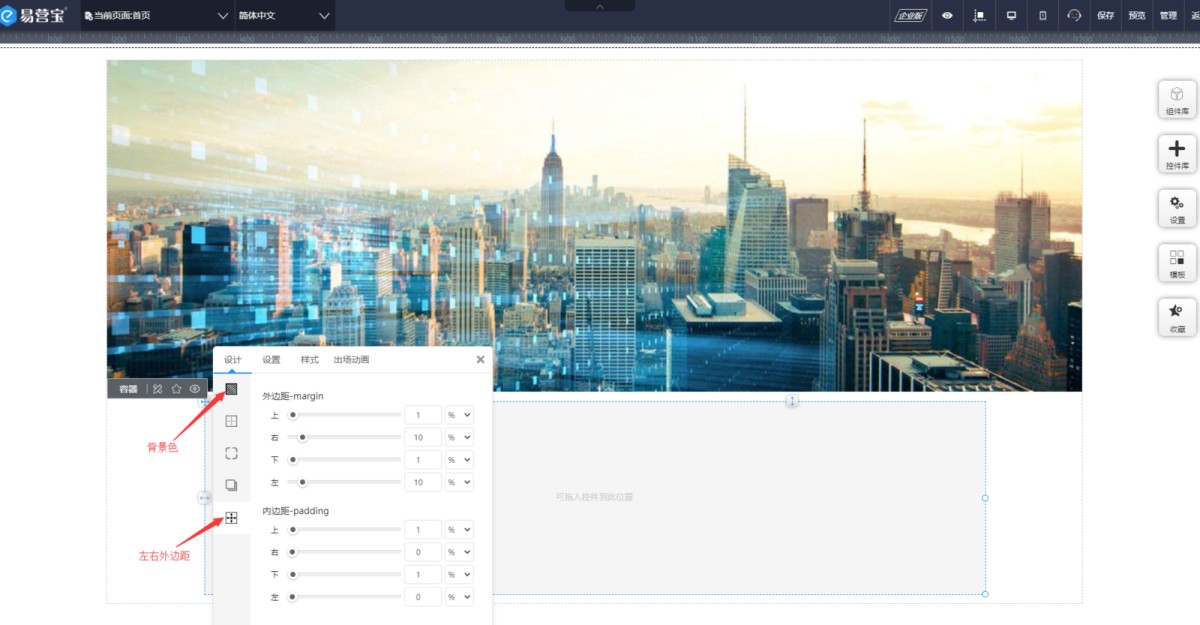
Task: Collapse the top bar with the center chevron
Action: pyautogui.click(x=600, y=5)
